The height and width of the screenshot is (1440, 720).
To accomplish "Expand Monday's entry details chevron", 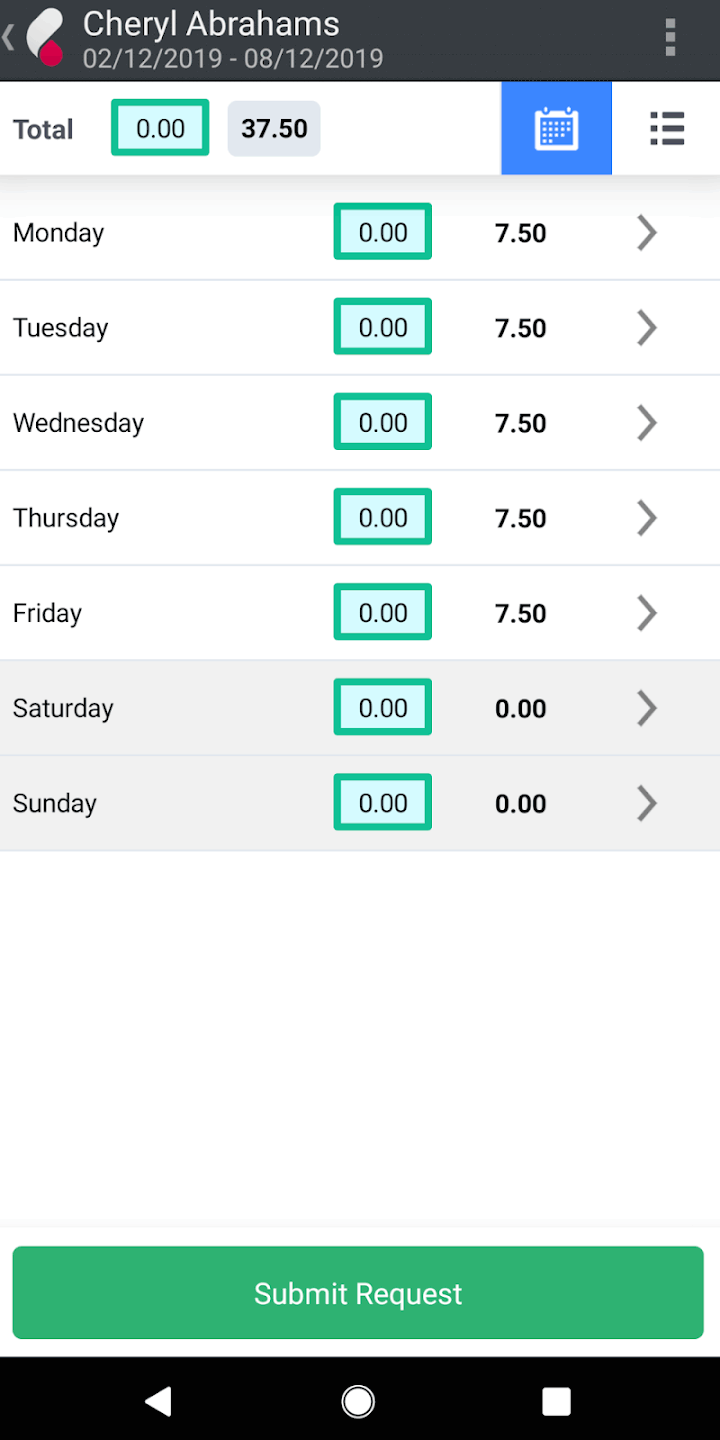I will click(647, 233).
